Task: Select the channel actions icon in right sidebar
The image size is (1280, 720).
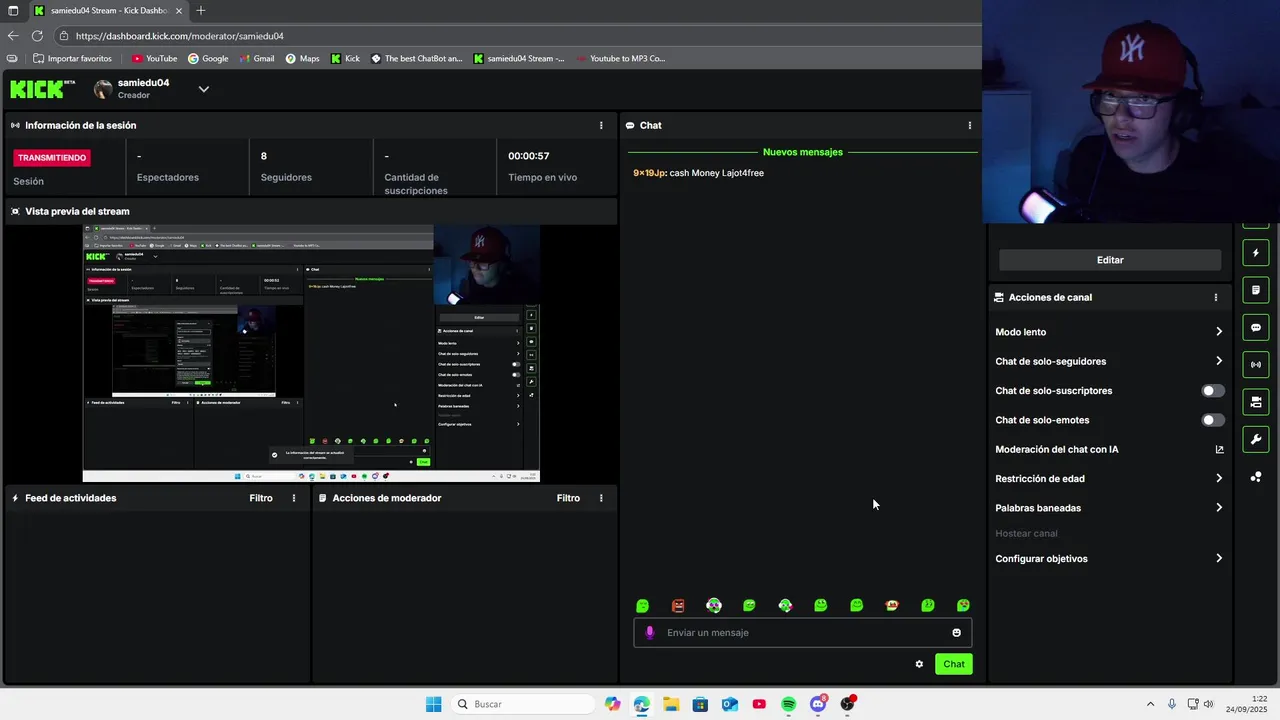Action: point(1256,402)
